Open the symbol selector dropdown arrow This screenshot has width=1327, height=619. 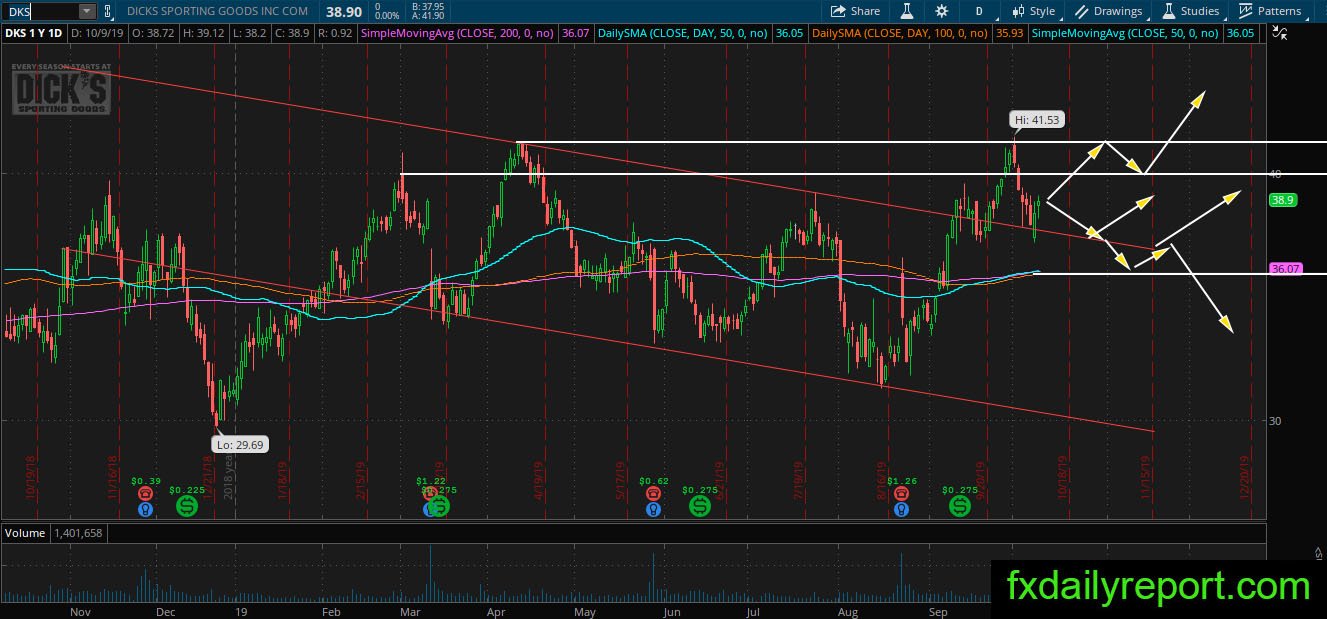(x=87, y=11)
